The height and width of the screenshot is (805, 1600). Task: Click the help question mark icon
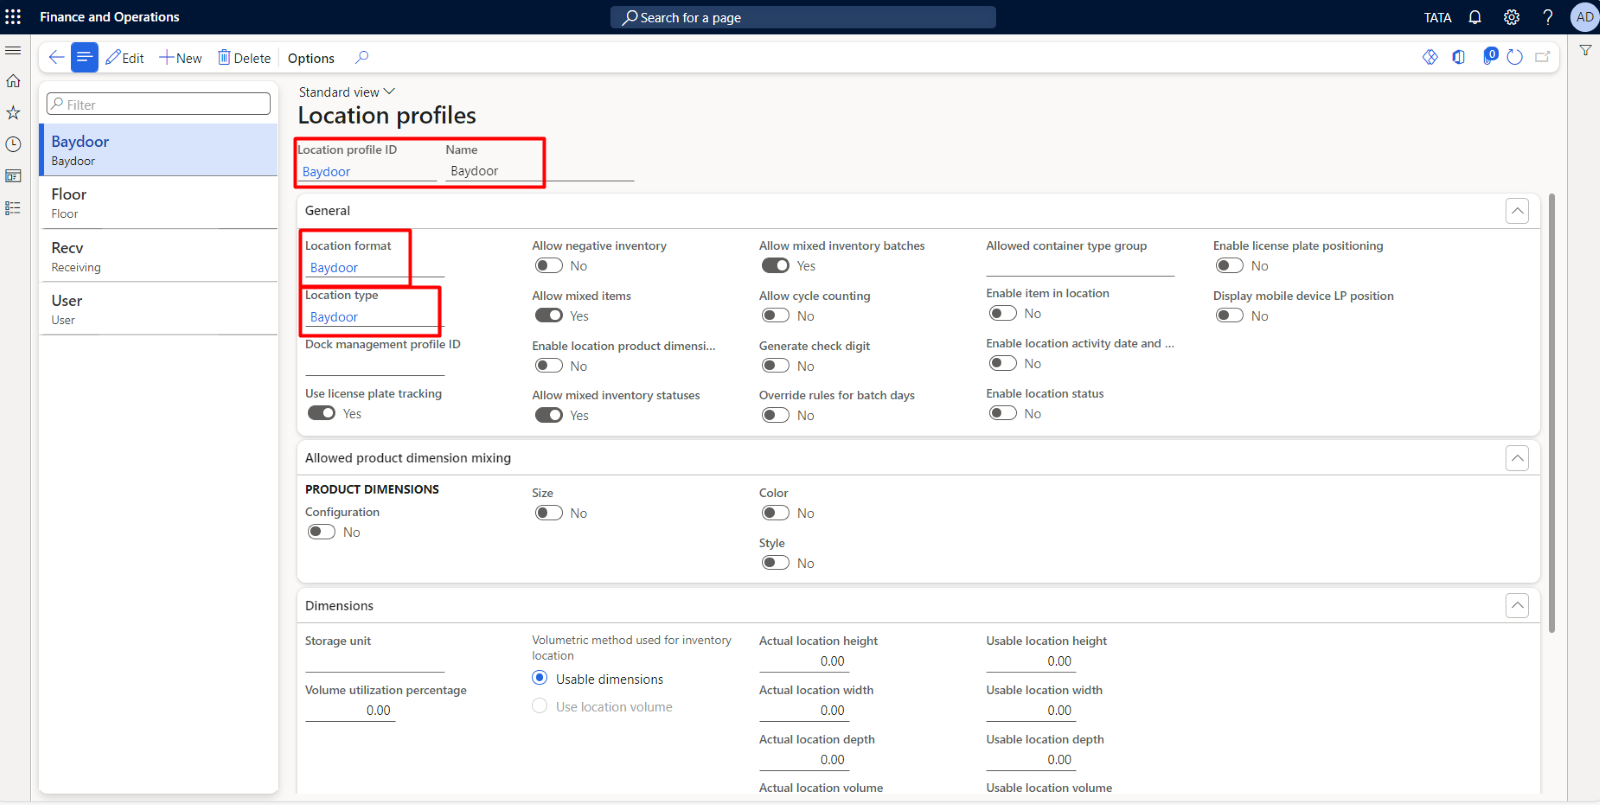coord(1547,17)
